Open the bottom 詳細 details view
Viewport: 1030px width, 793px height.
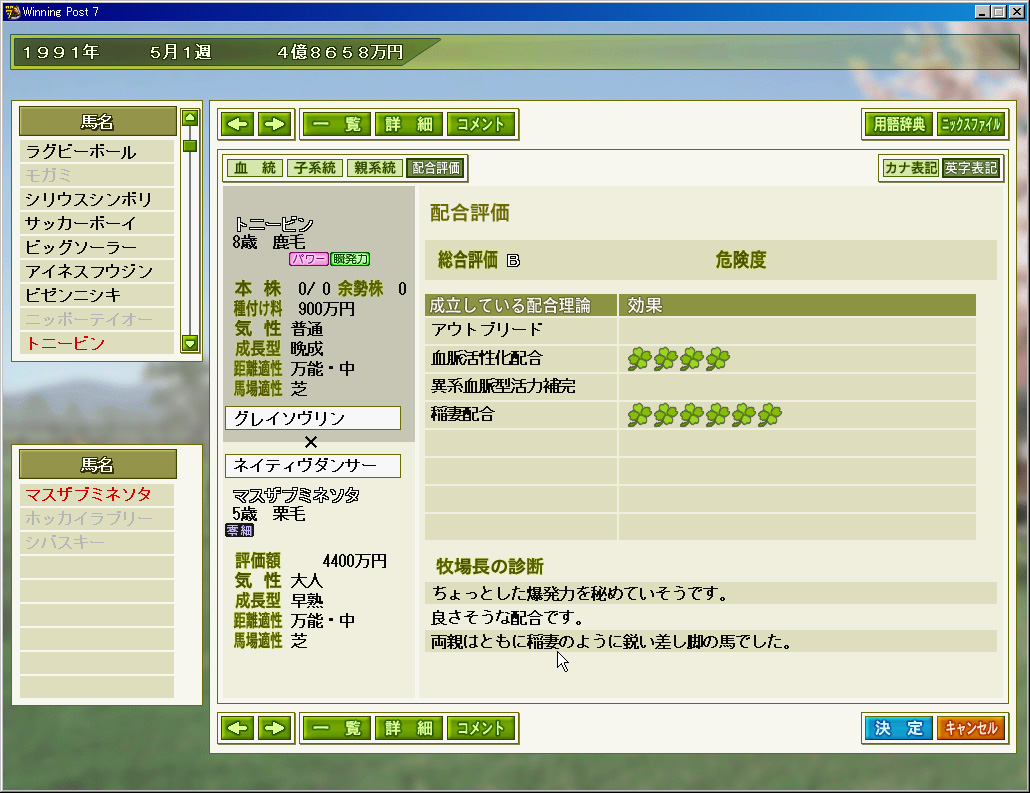409,728
